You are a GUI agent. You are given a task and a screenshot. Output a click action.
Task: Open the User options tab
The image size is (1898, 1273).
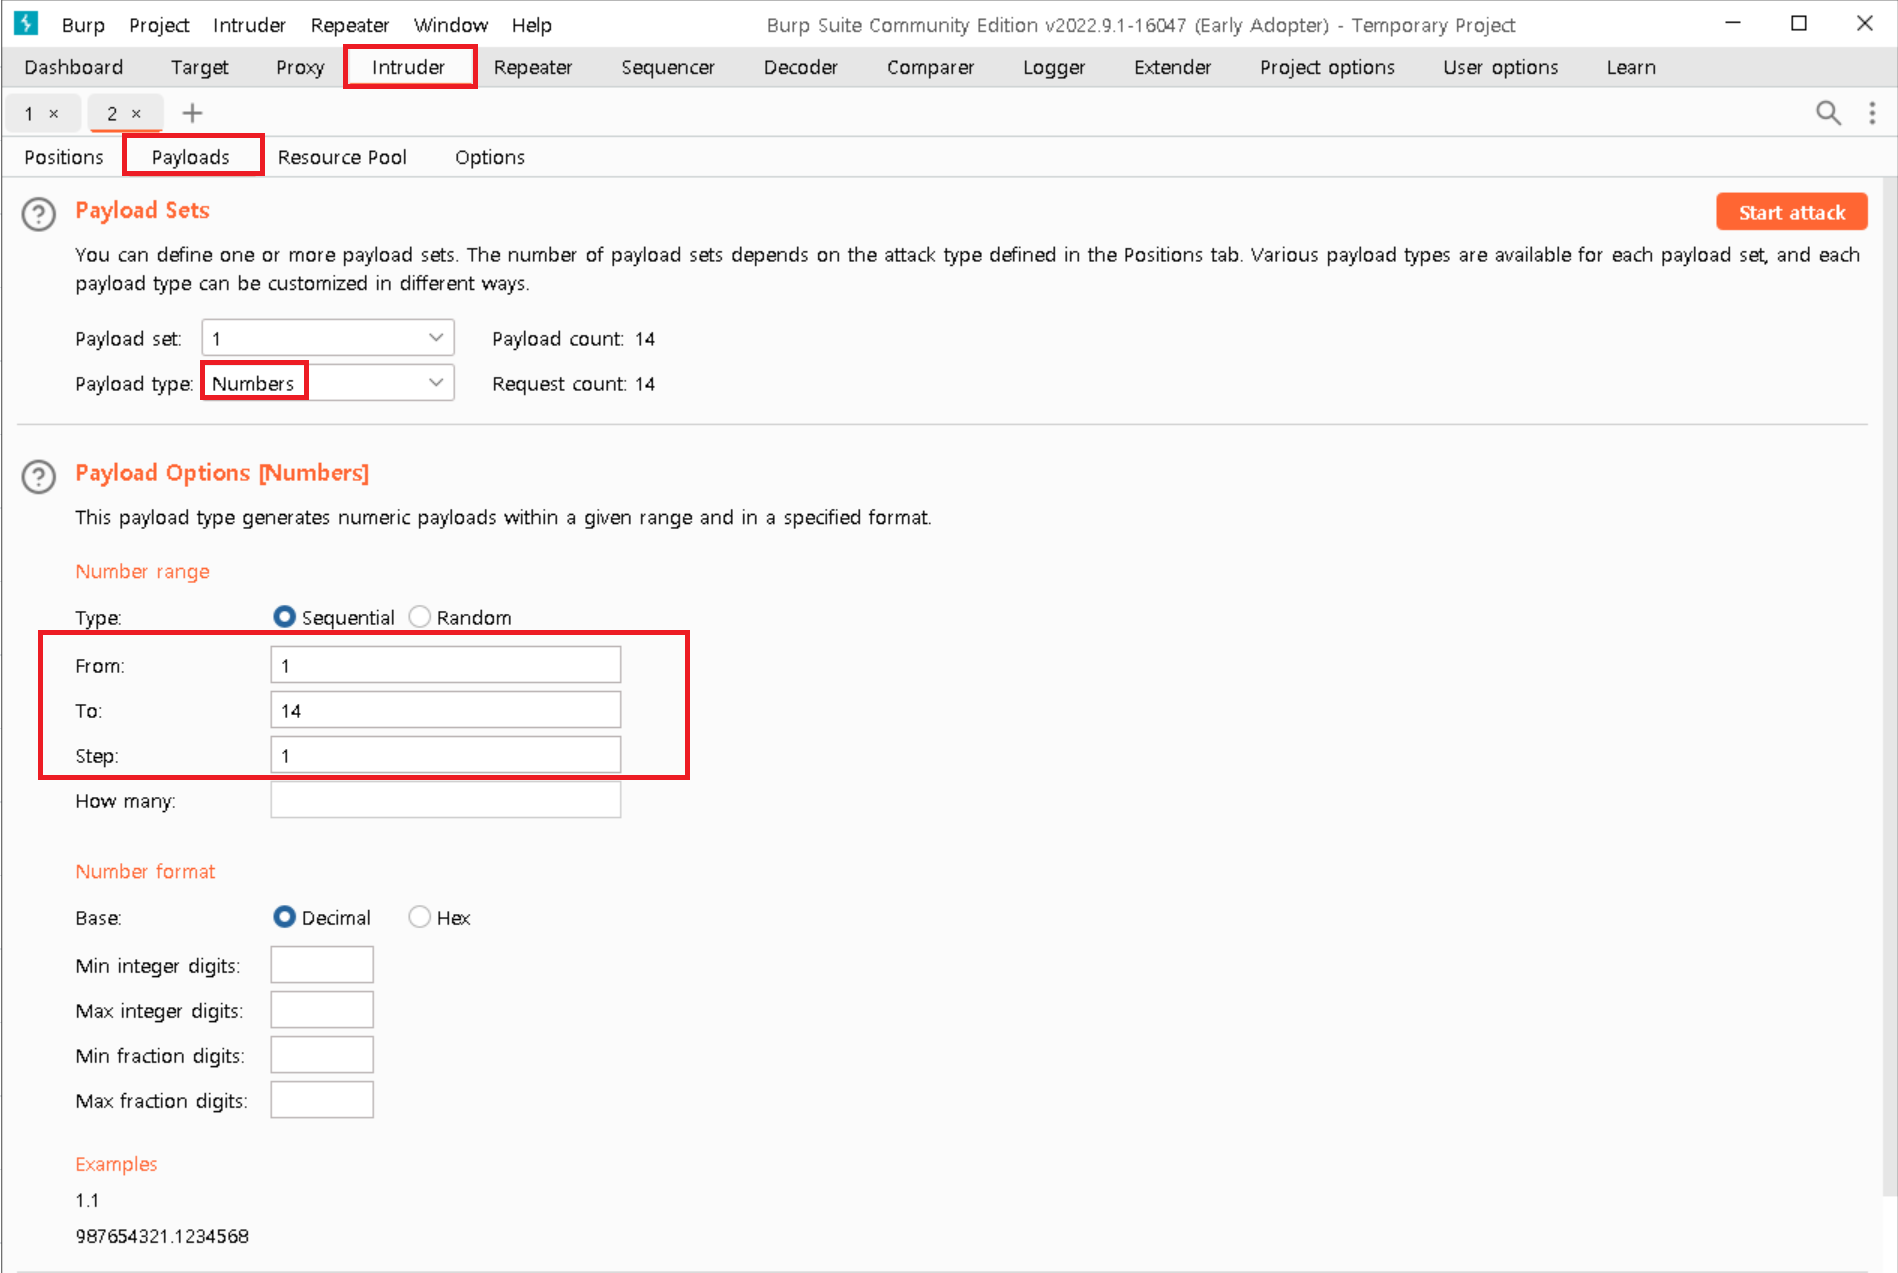[1500, 67]
